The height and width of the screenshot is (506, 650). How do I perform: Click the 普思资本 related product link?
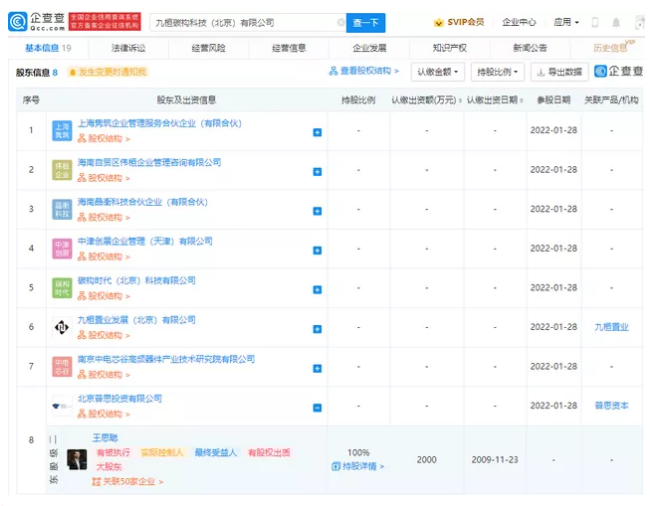611,406
